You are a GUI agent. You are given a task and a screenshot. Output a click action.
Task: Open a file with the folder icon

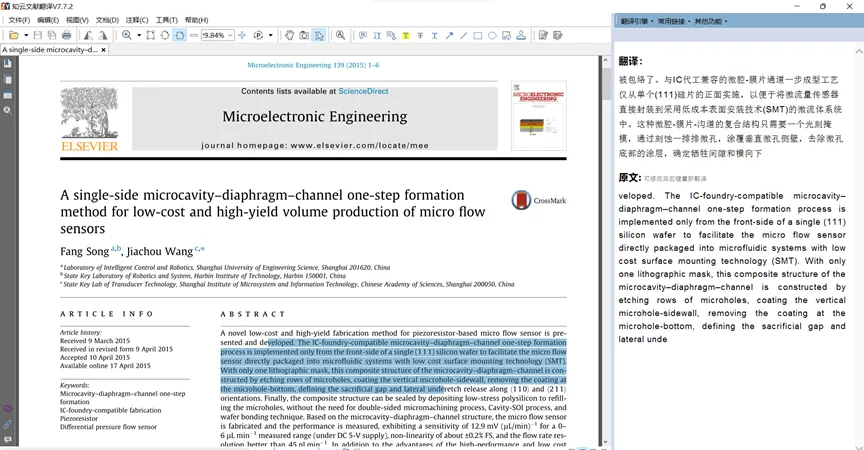click(14, 35)
